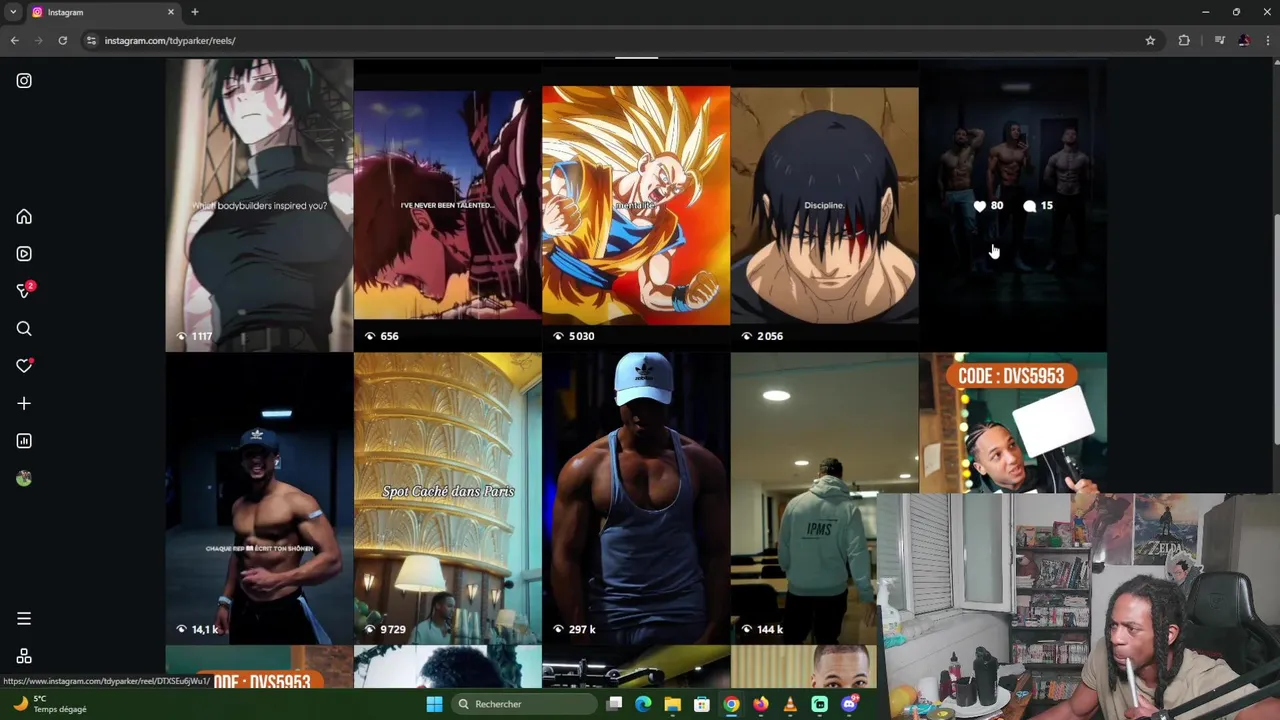1280x720 pixels.
Task: Open Notifications heart icon in sidebar
Action: pyautogui.click(x=24, y=366)
